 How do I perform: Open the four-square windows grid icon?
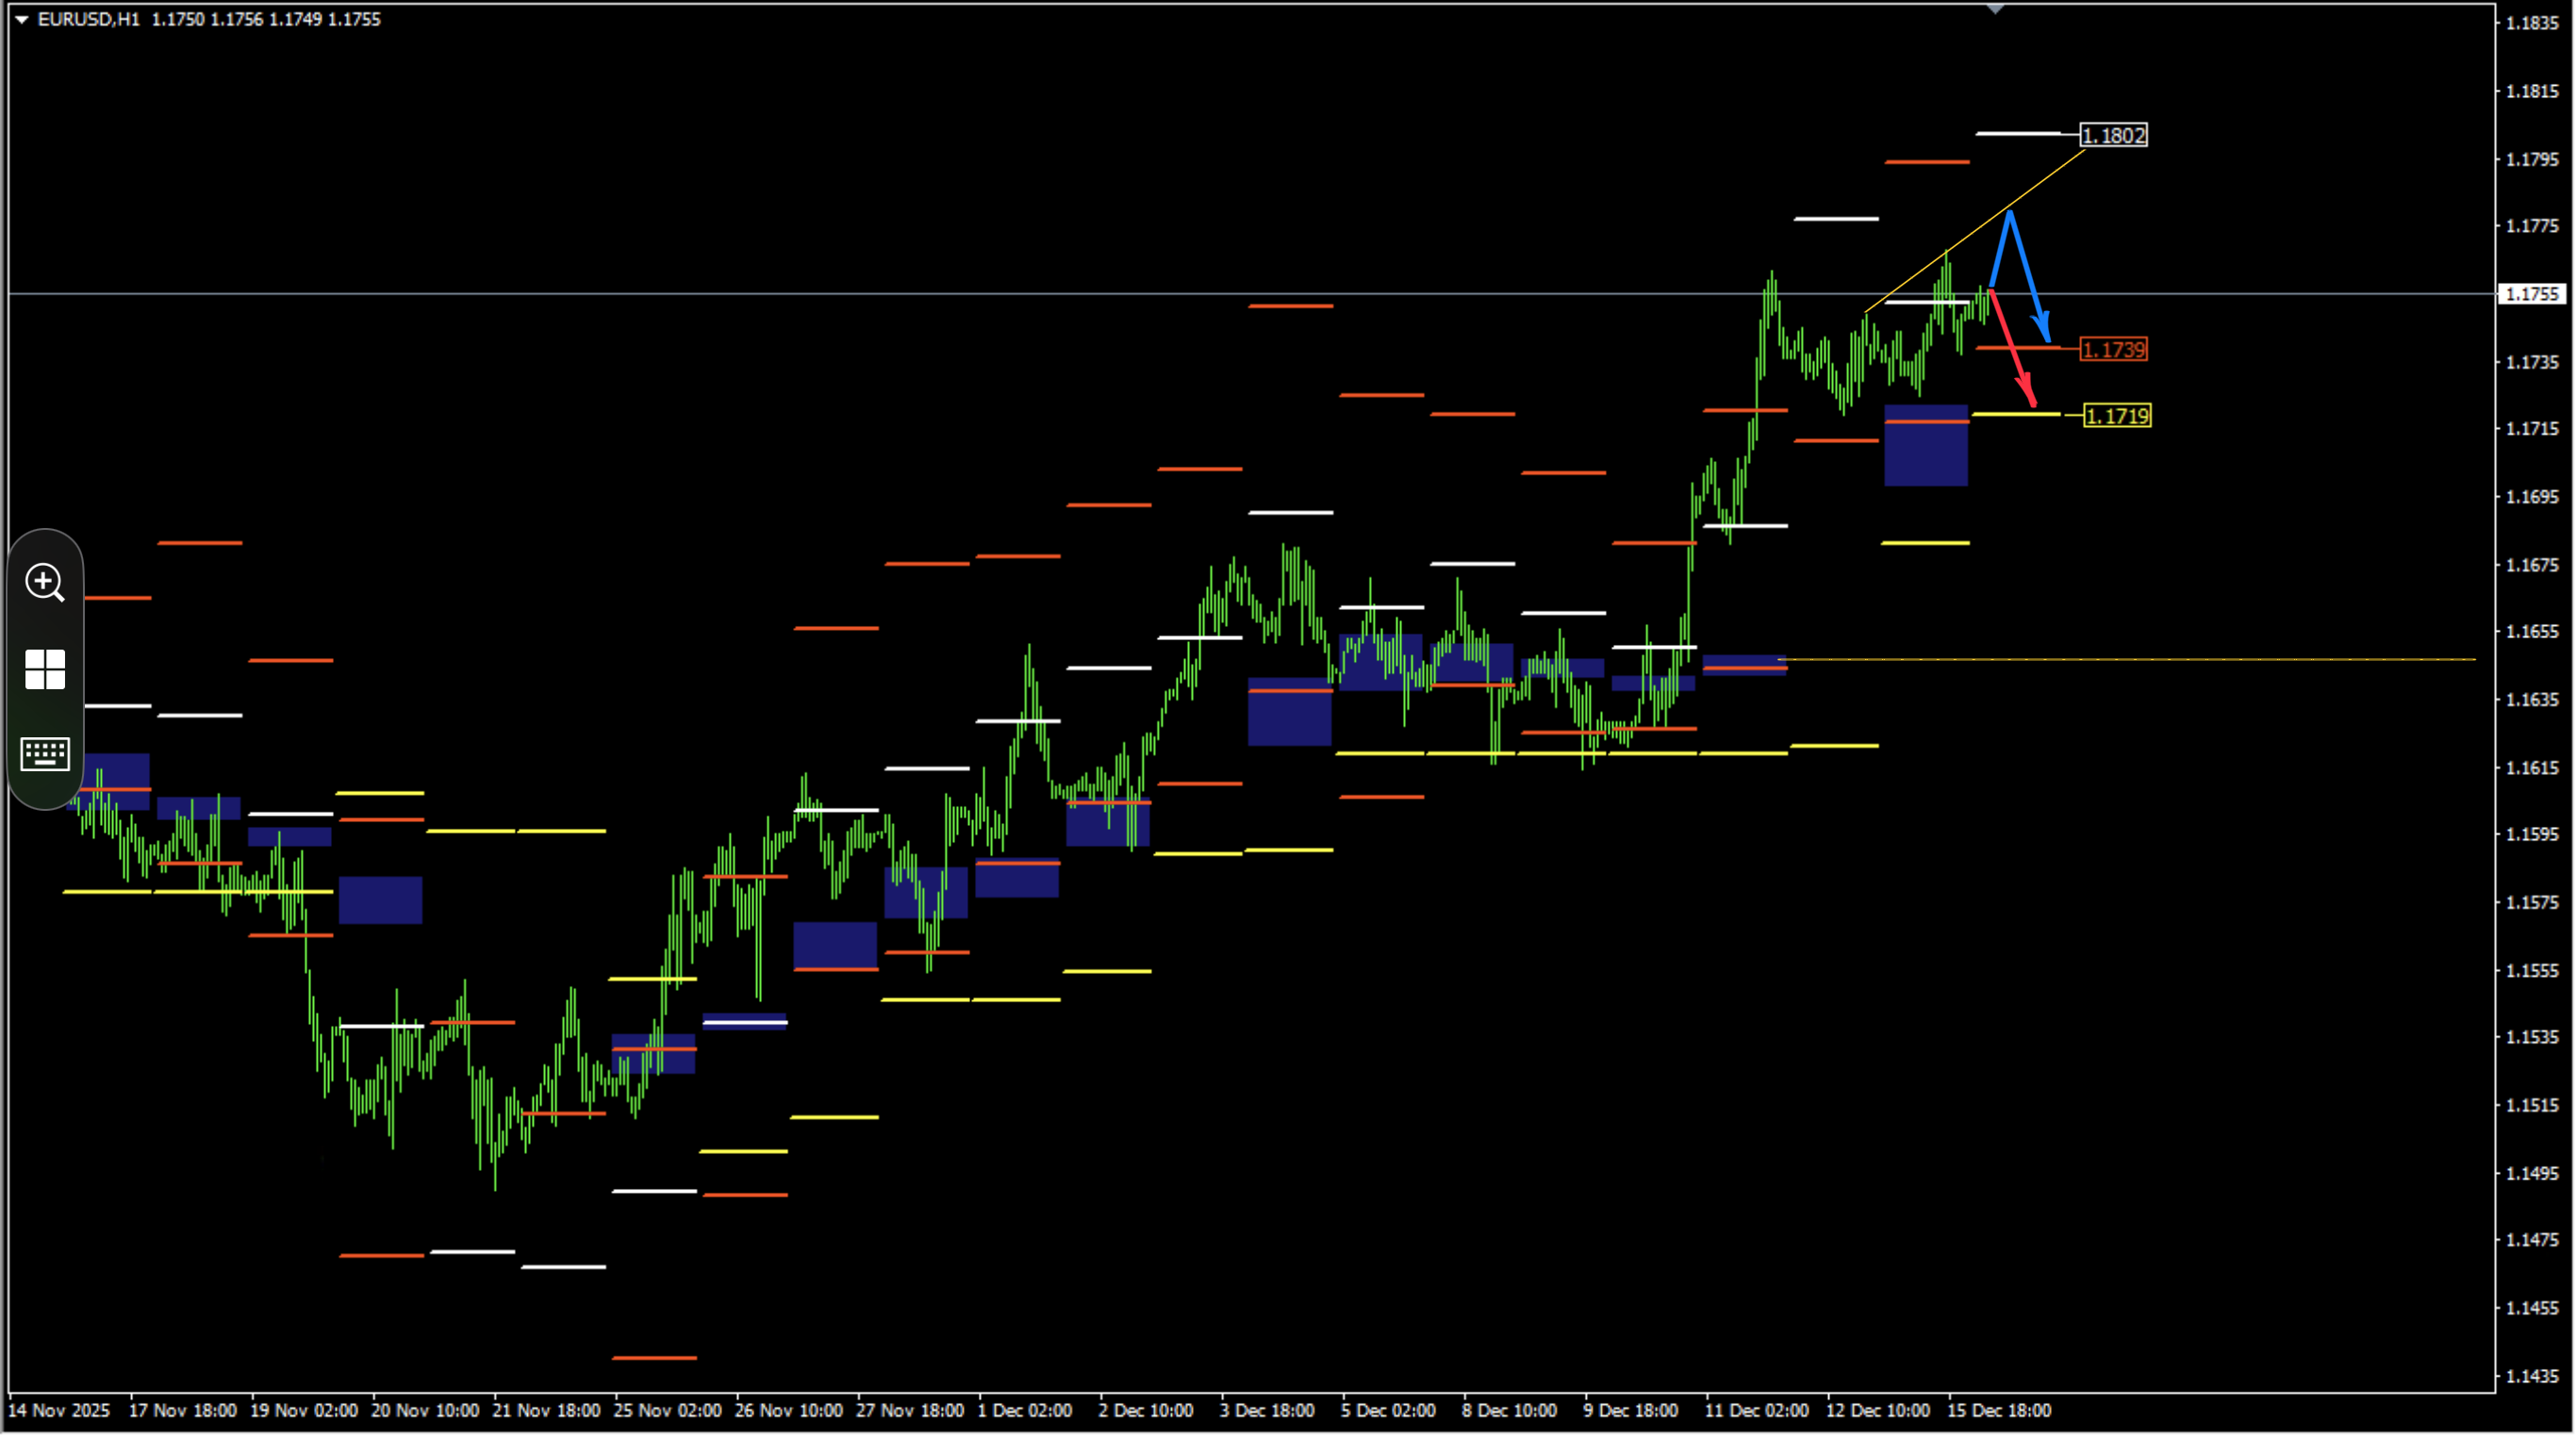[45, 669]
